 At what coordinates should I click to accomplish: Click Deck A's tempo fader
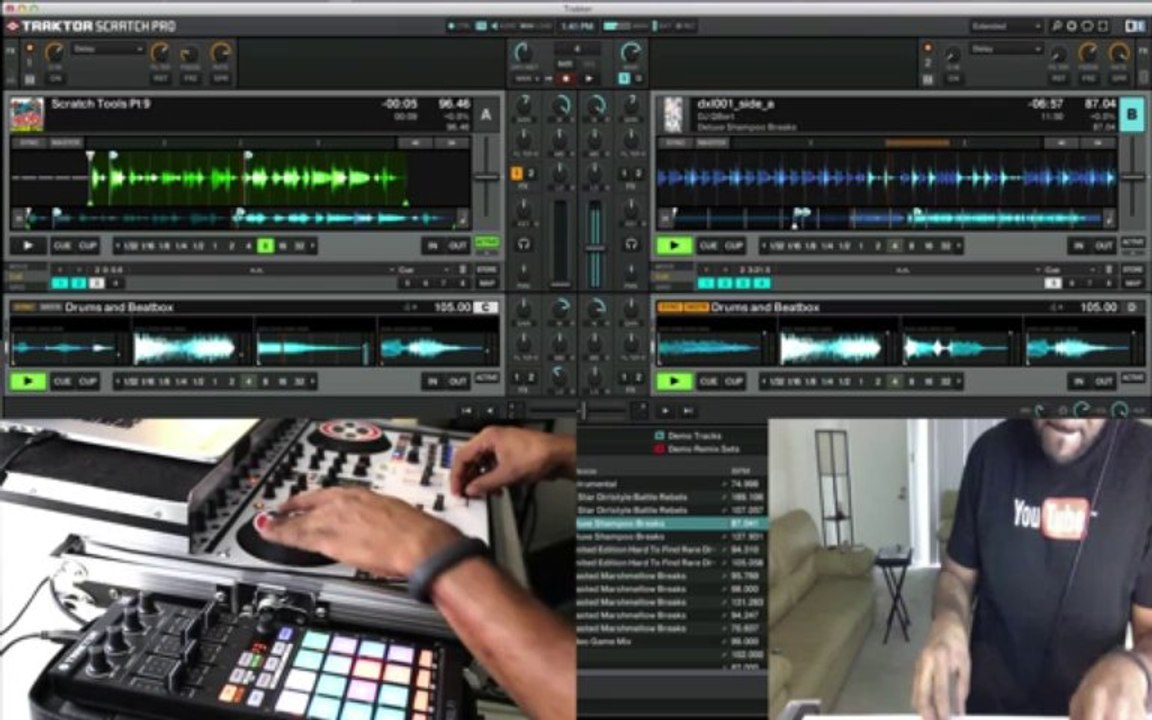[486, 176]
